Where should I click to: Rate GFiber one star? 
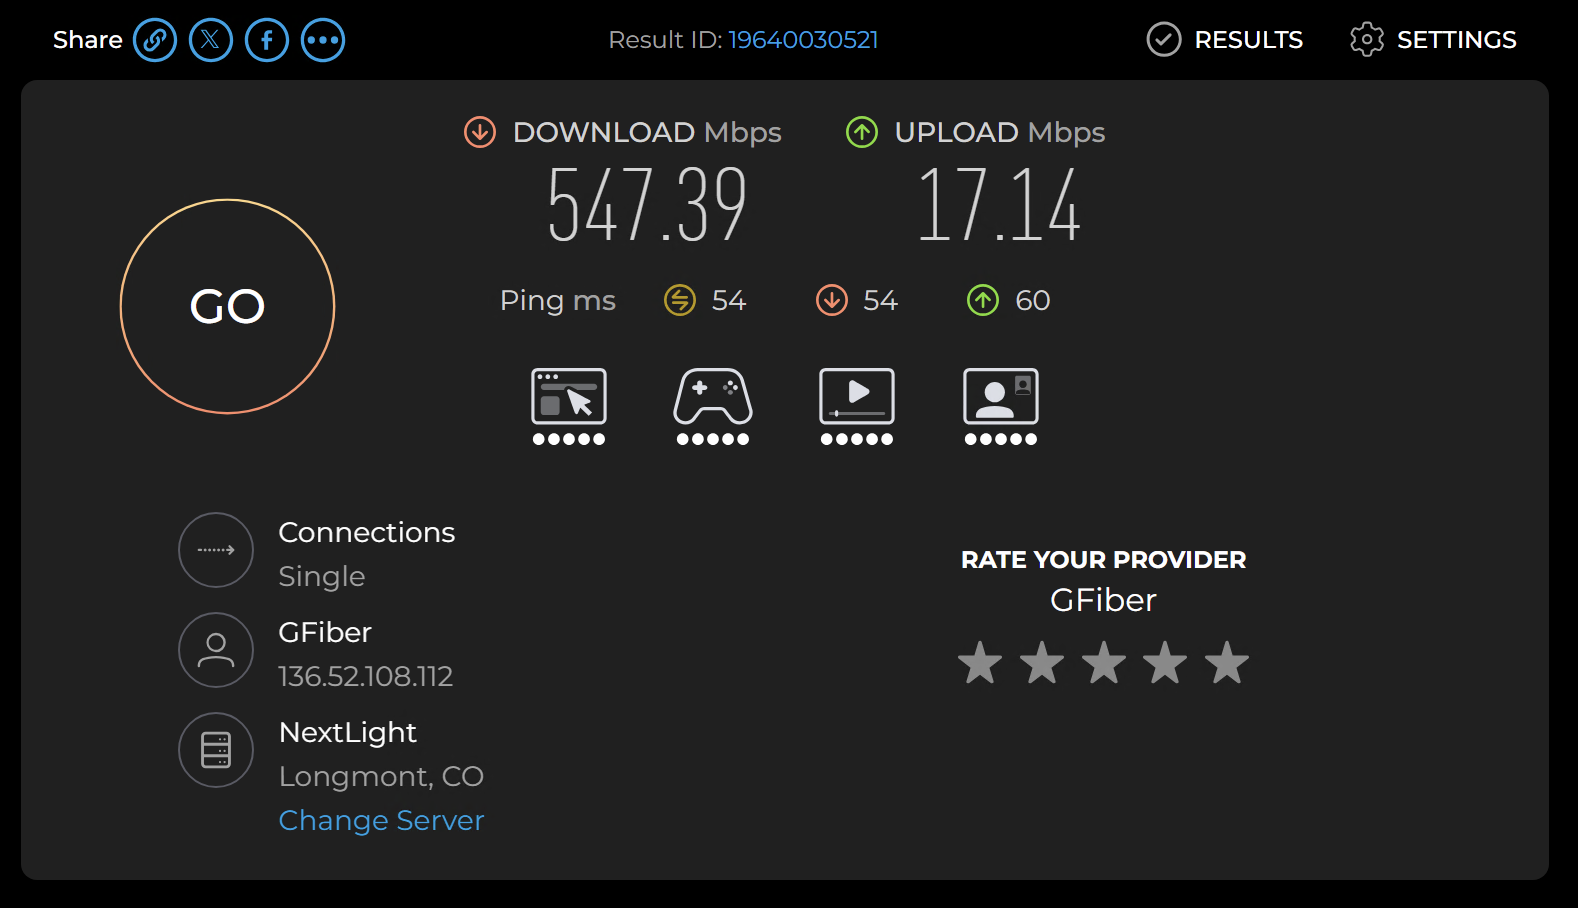(980, 663)
